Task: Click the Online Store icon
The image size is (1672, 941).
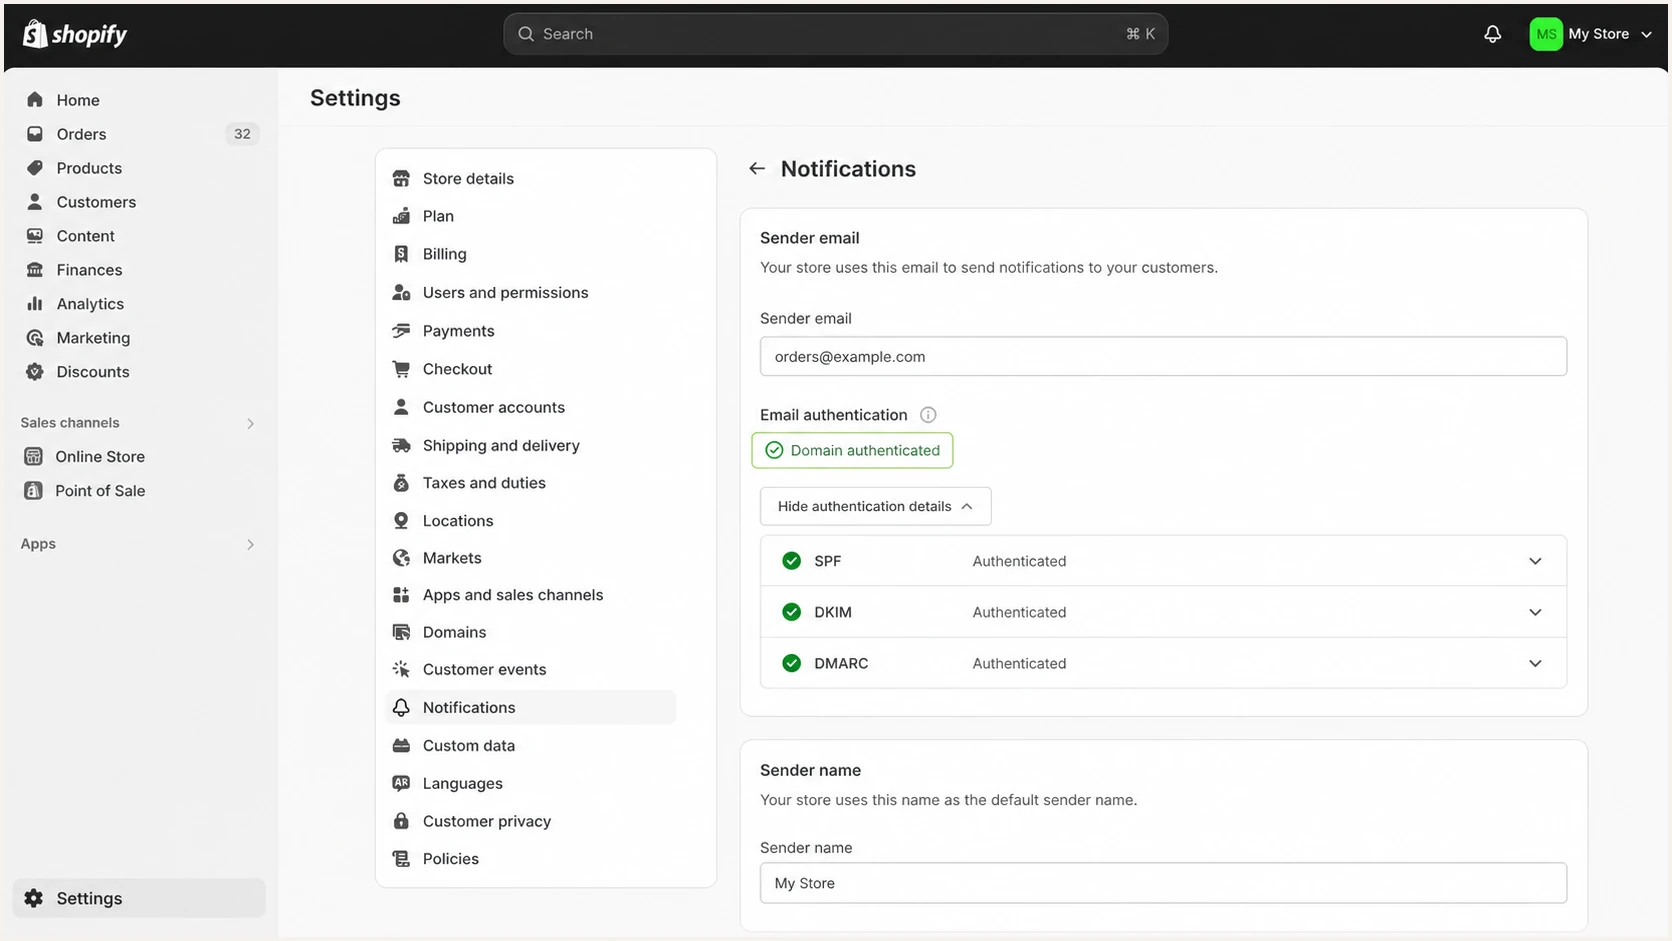Action: coord(33,456)
